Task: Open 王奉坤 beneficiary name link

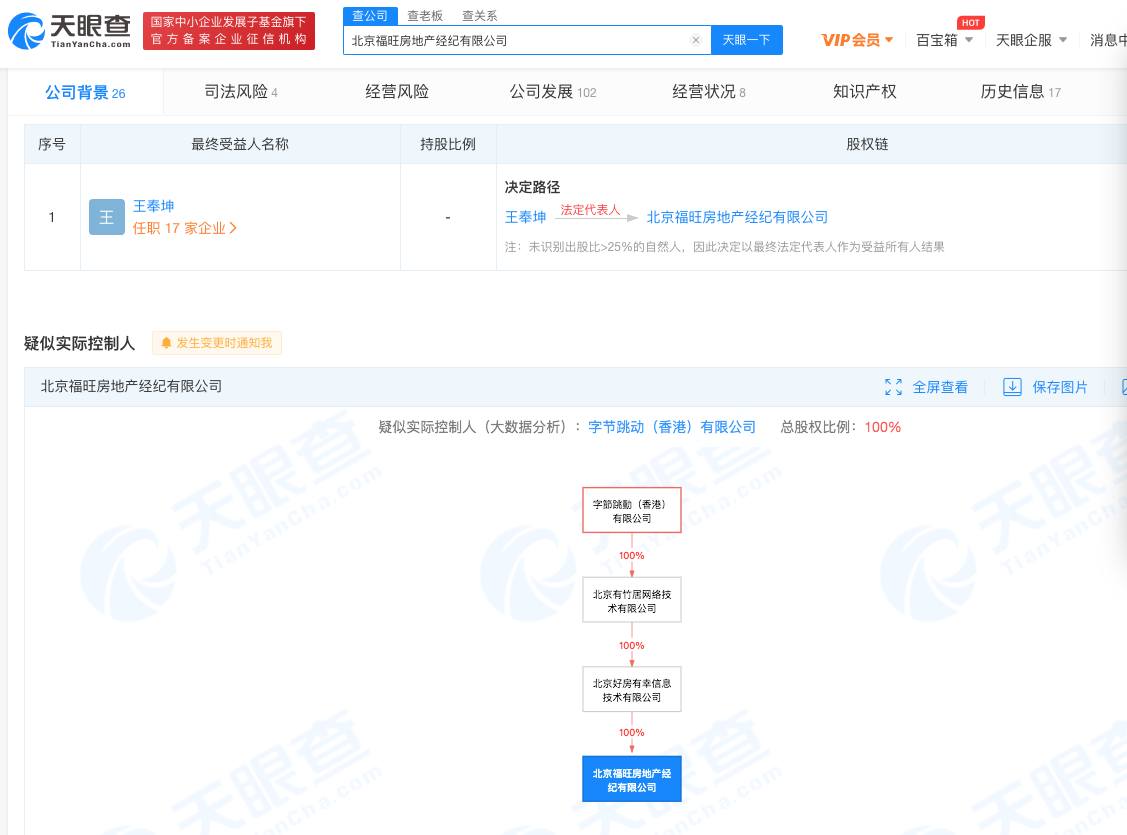Action: coord(154,206)
